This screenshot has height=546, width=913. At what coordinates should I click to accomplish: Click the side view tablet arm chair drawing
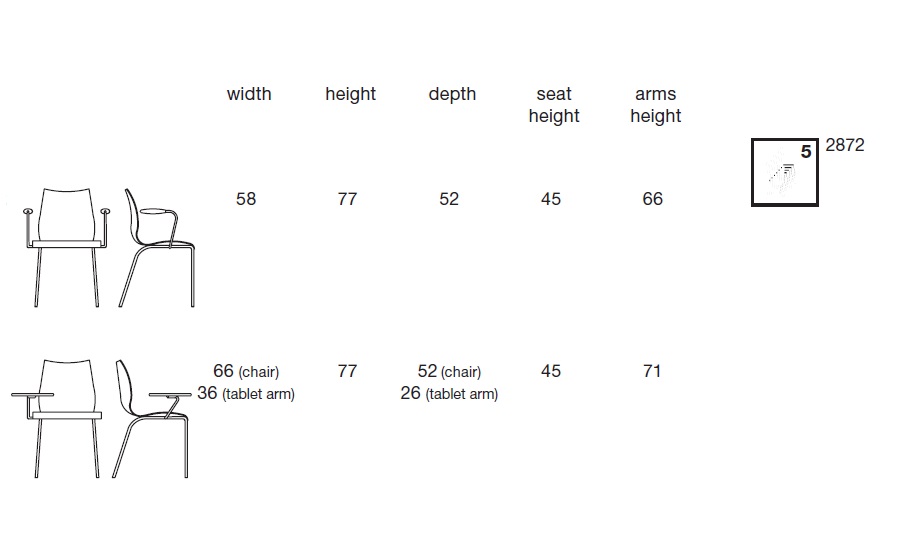[151, 419]
